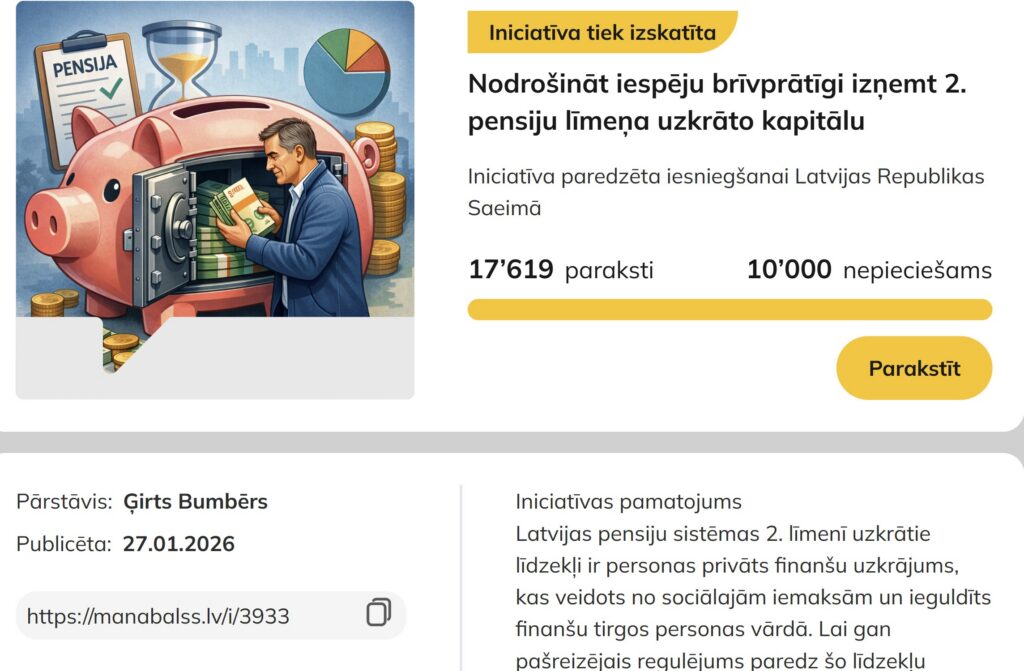This screenshot has width=1024, height=671.
Task: Click the manabalss.lv/i/3933 URL field
Action: (158, 616)
